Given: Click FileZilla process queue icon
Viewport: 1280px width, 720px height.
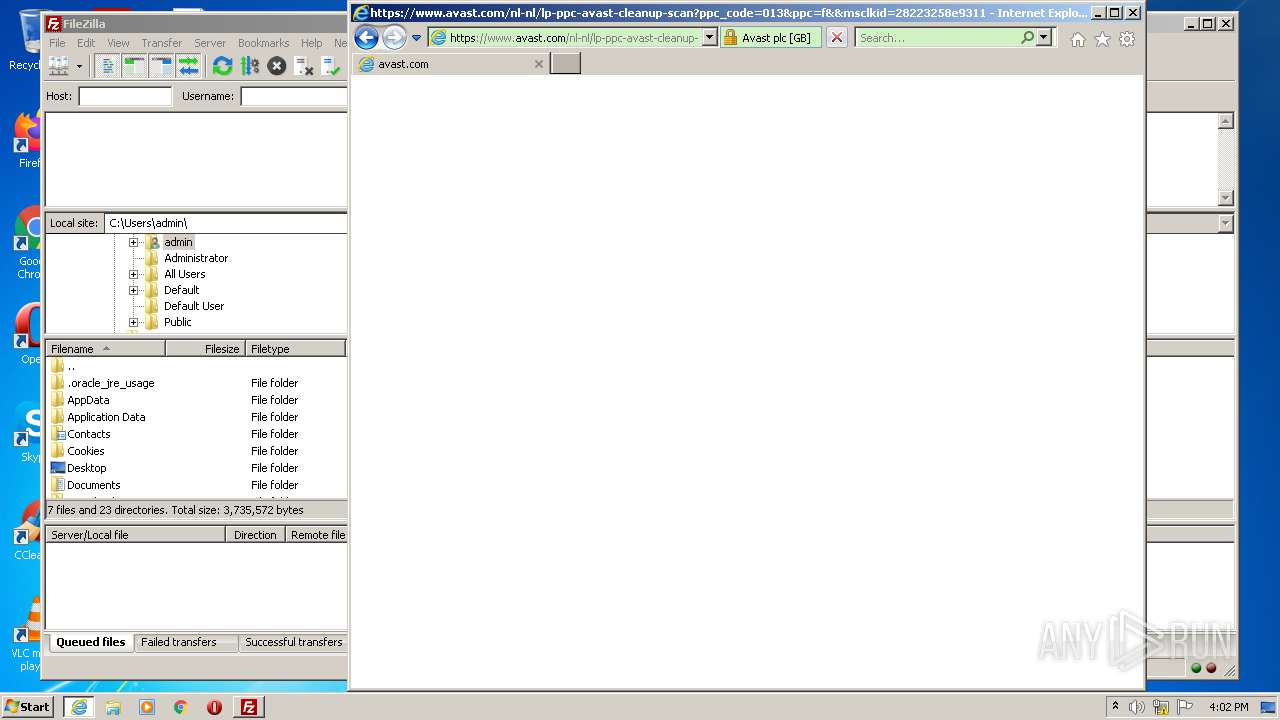Looking at the screenshot, I should [249, 66].
